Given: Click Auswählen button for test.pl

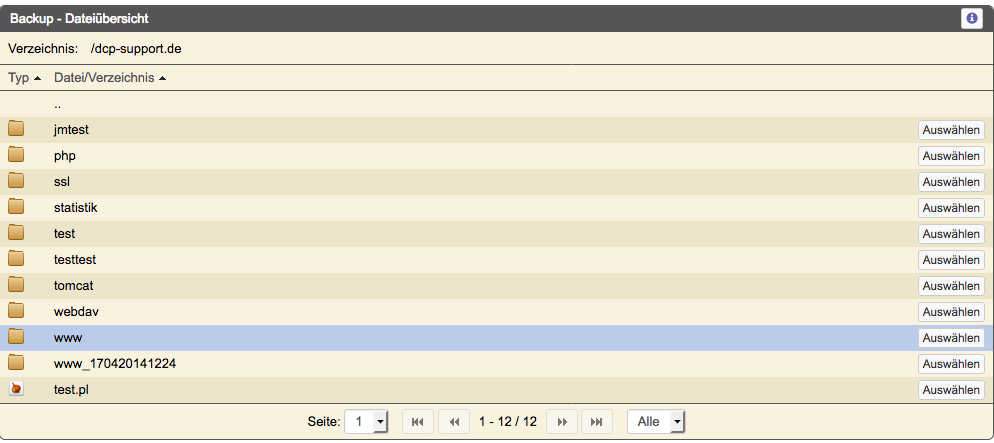Looking at the screenshot, I should (x=951, y=390).
